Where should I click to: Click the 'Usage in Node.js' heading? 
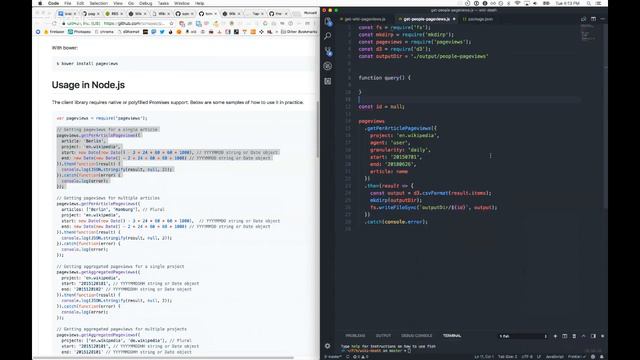(88, 85)
